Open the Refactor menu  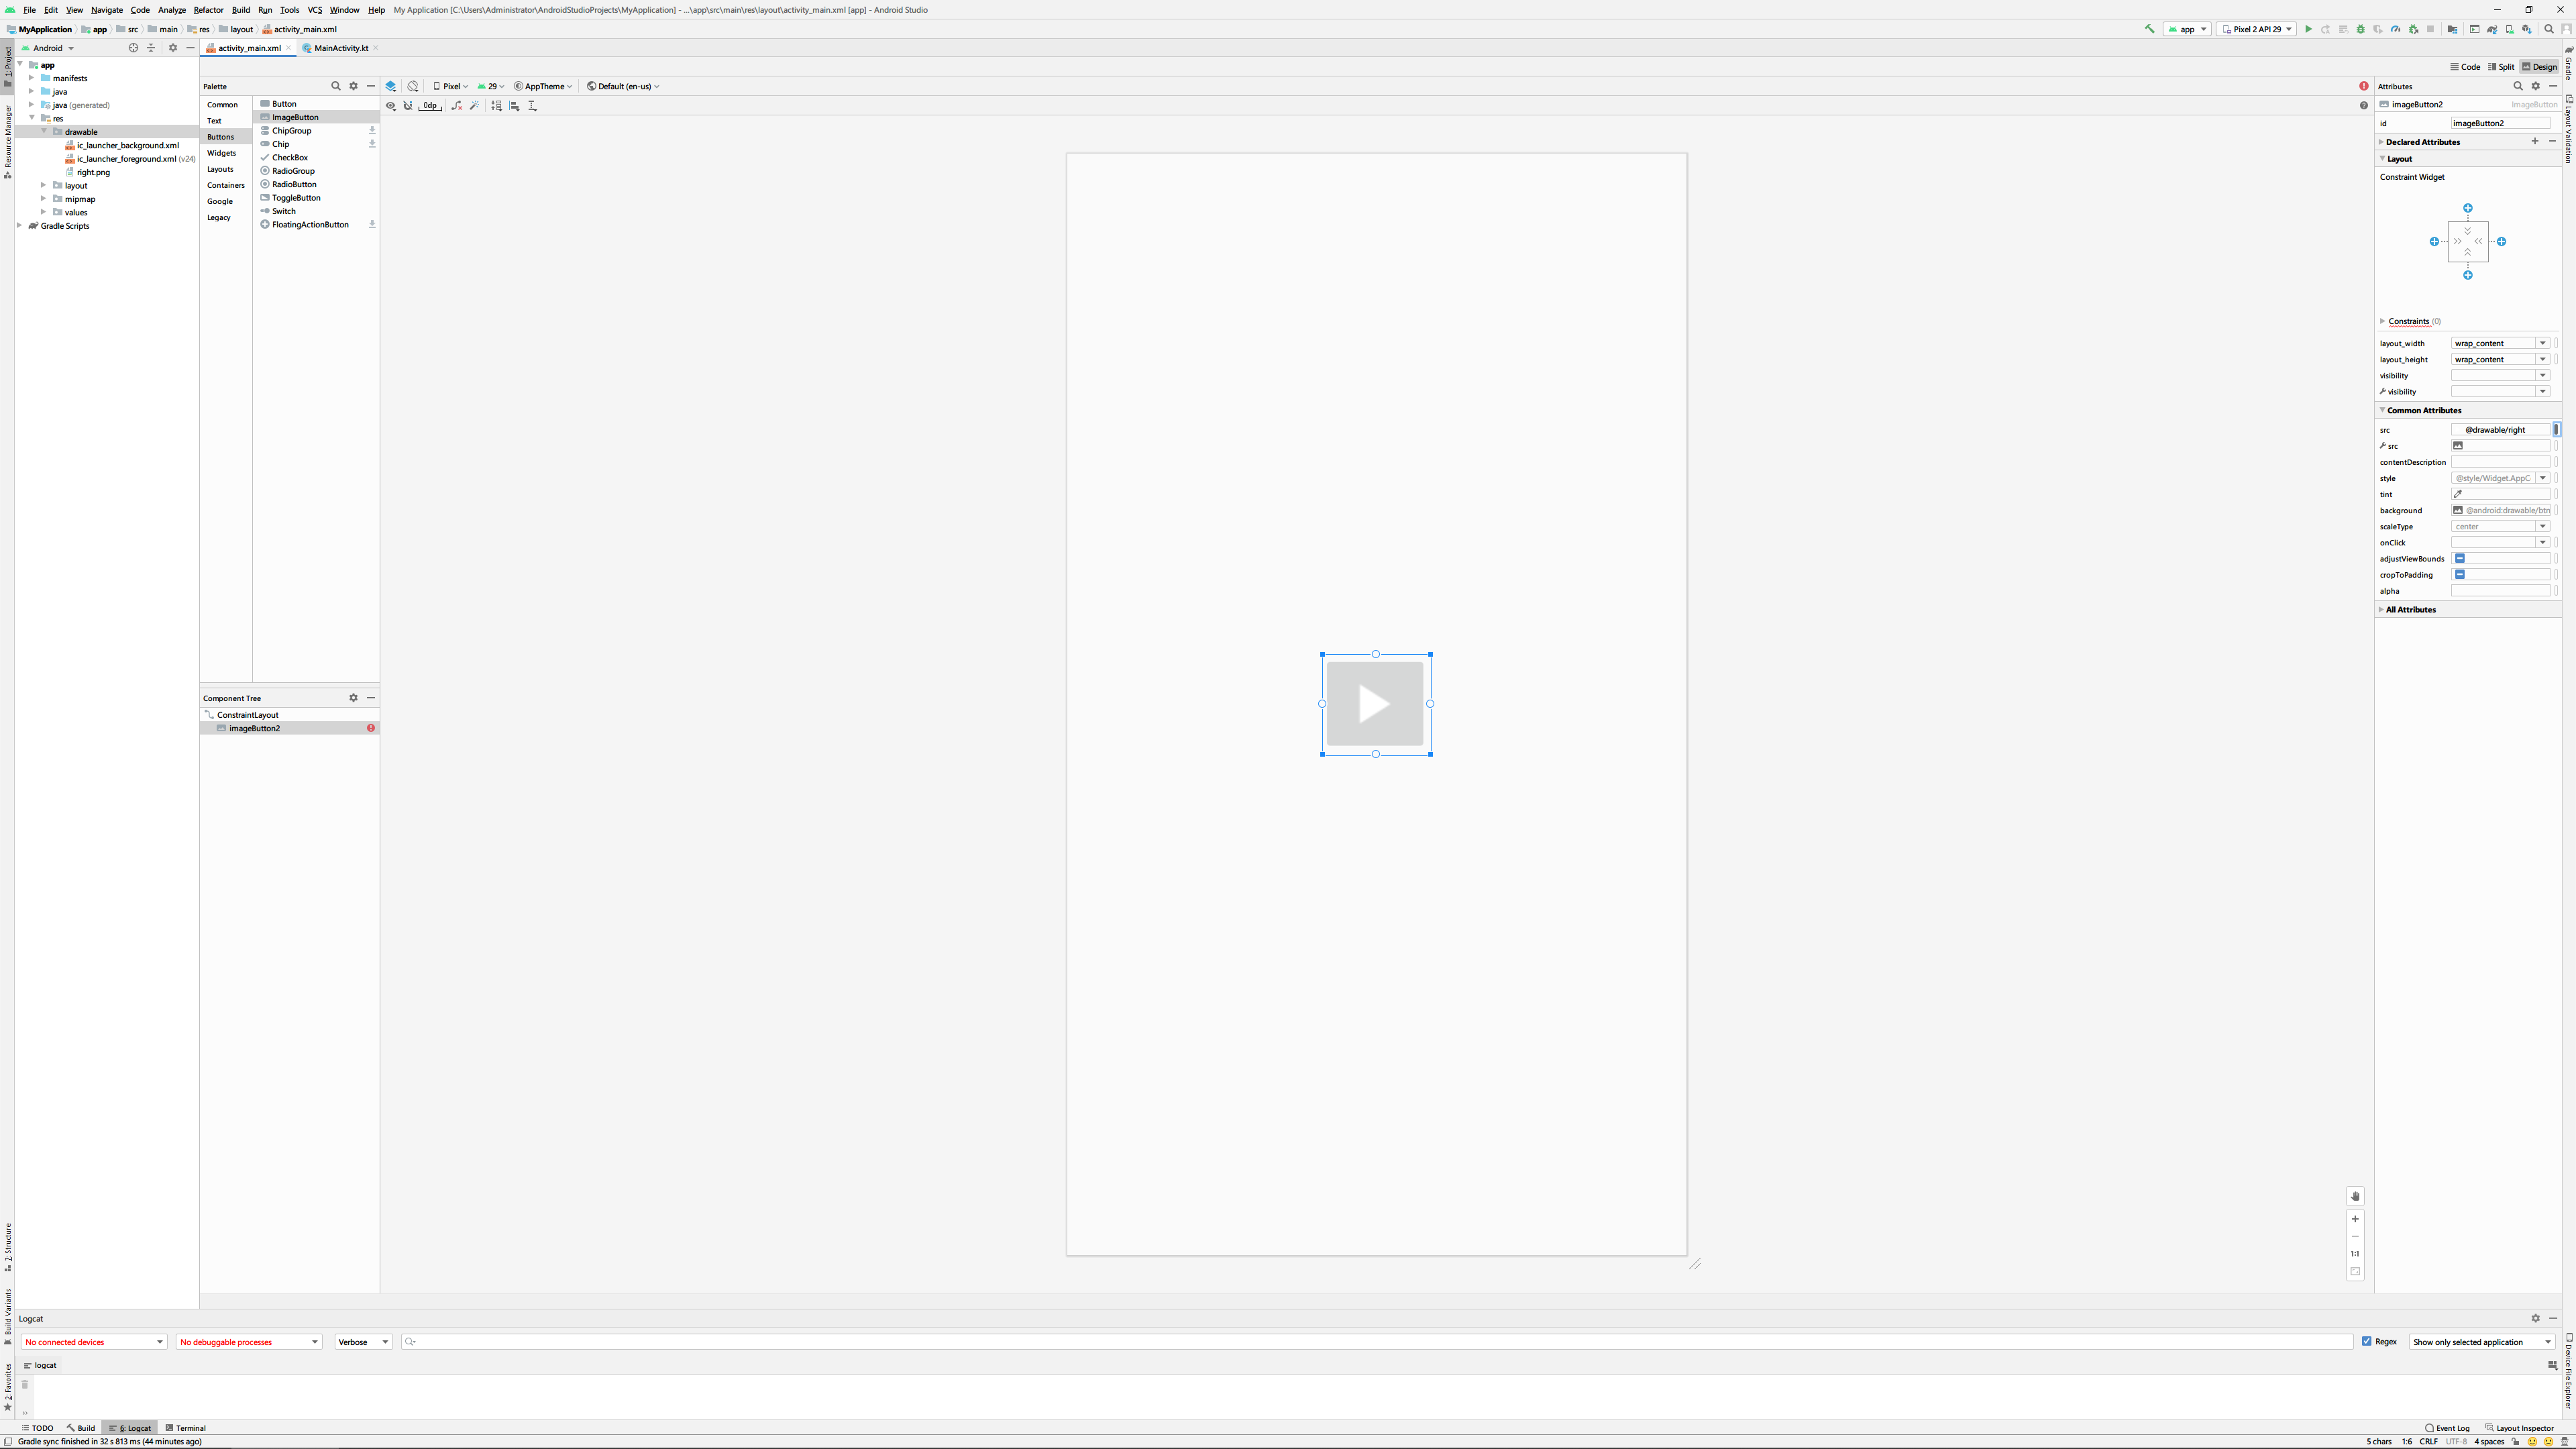point(208,10)
